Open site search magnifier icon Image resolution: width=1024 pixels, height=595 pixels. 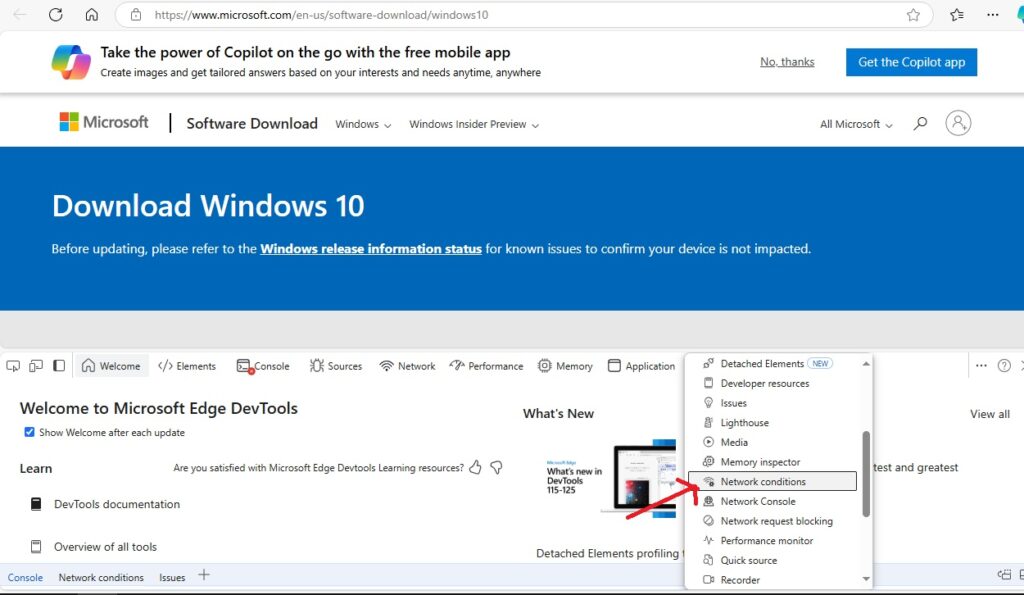(x=920, y=123)
